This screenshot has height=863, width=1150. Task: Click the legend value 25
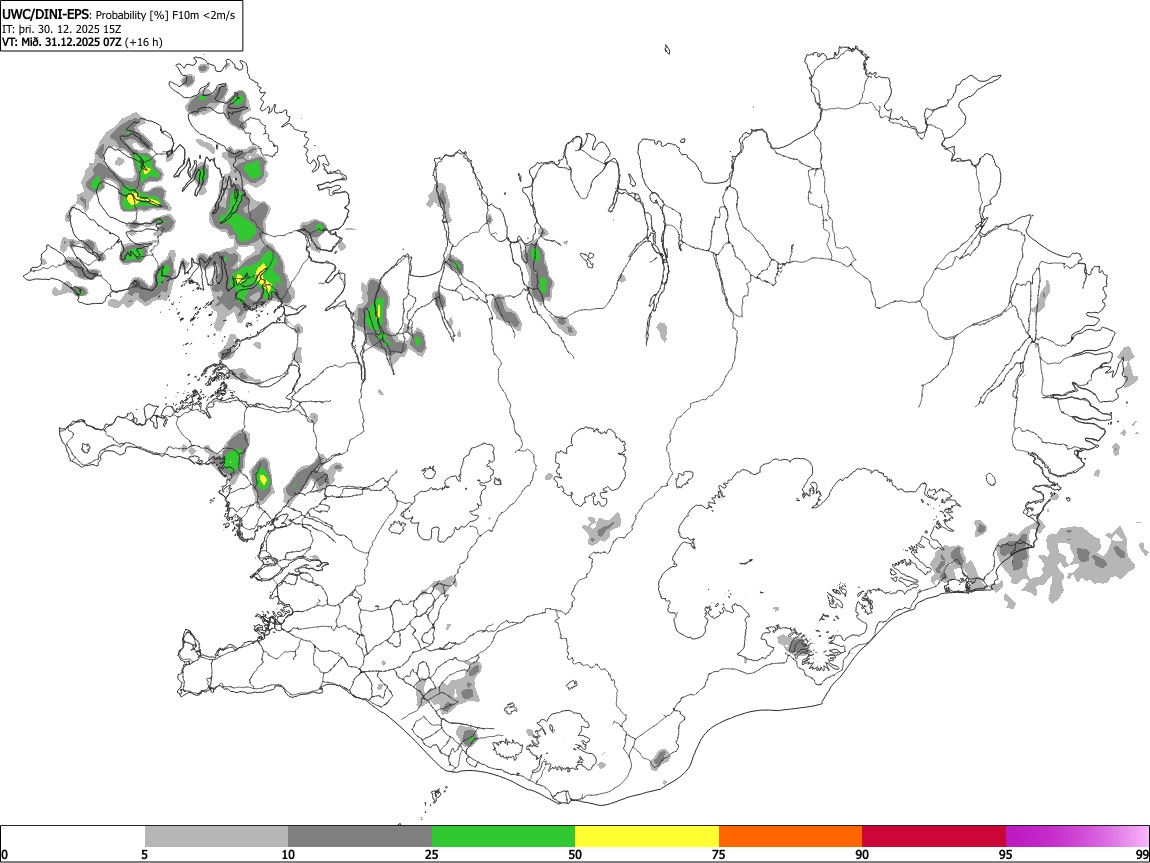[x=432, y=854]
